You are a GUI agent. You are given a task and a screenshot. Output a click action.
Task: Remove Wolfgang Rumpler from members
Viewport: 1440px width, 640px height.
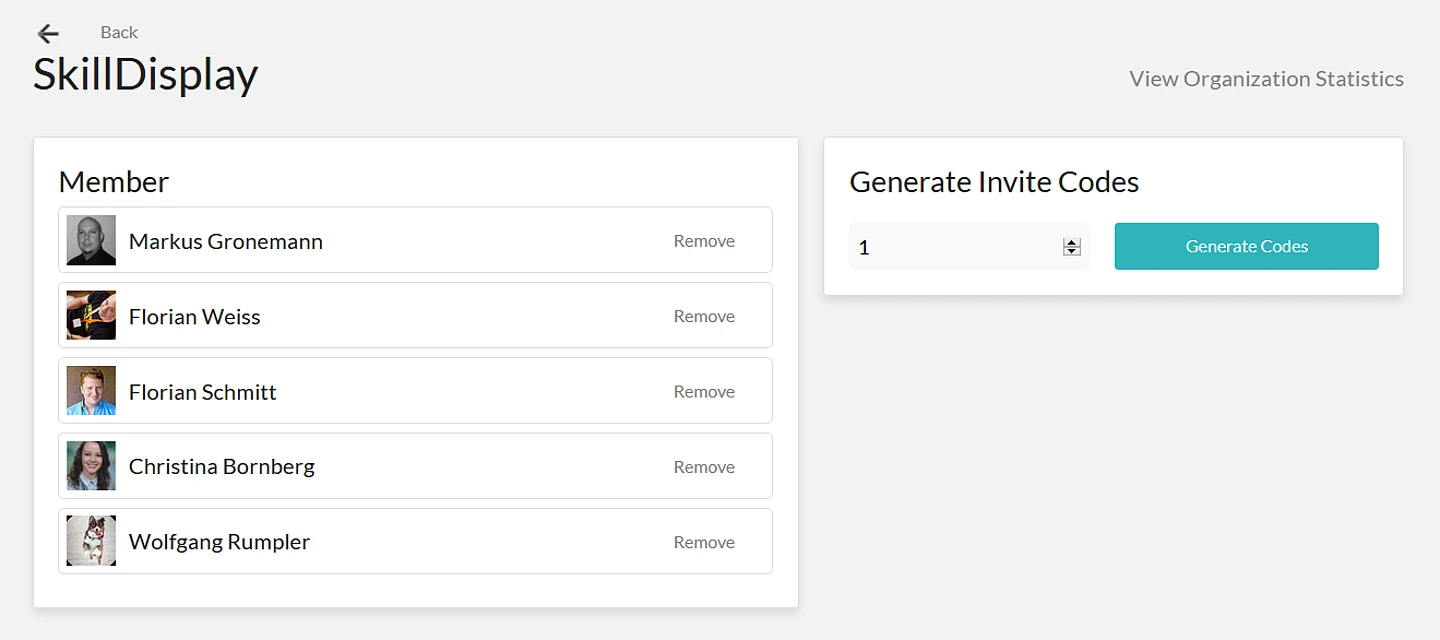(x=704, y=542)
